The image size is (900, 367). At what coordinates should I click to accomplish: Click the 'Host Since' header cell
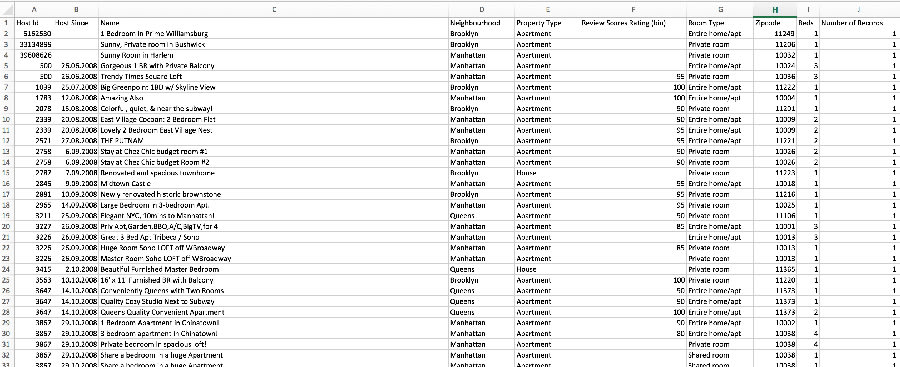click(76, 23)
